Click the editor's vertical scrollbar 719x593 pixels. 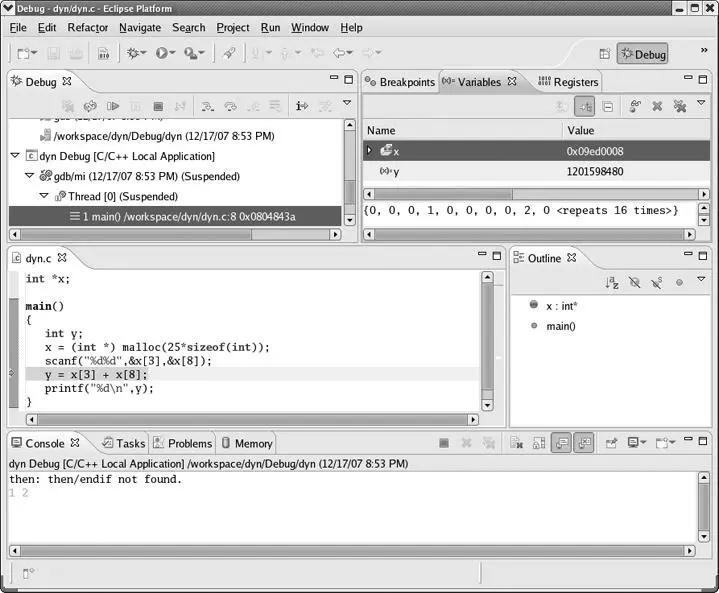point(487,340)
